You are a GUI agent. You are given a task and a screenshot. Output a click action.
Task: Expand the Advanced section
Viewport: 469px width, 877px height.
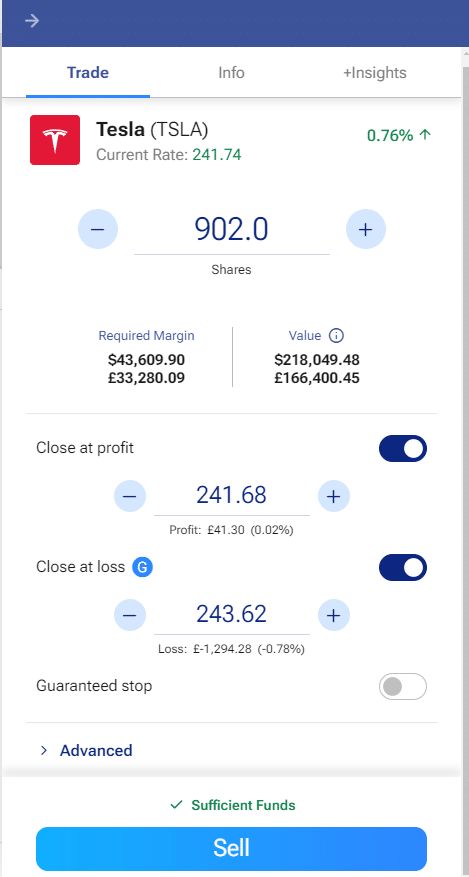click(x=86, y=750)
